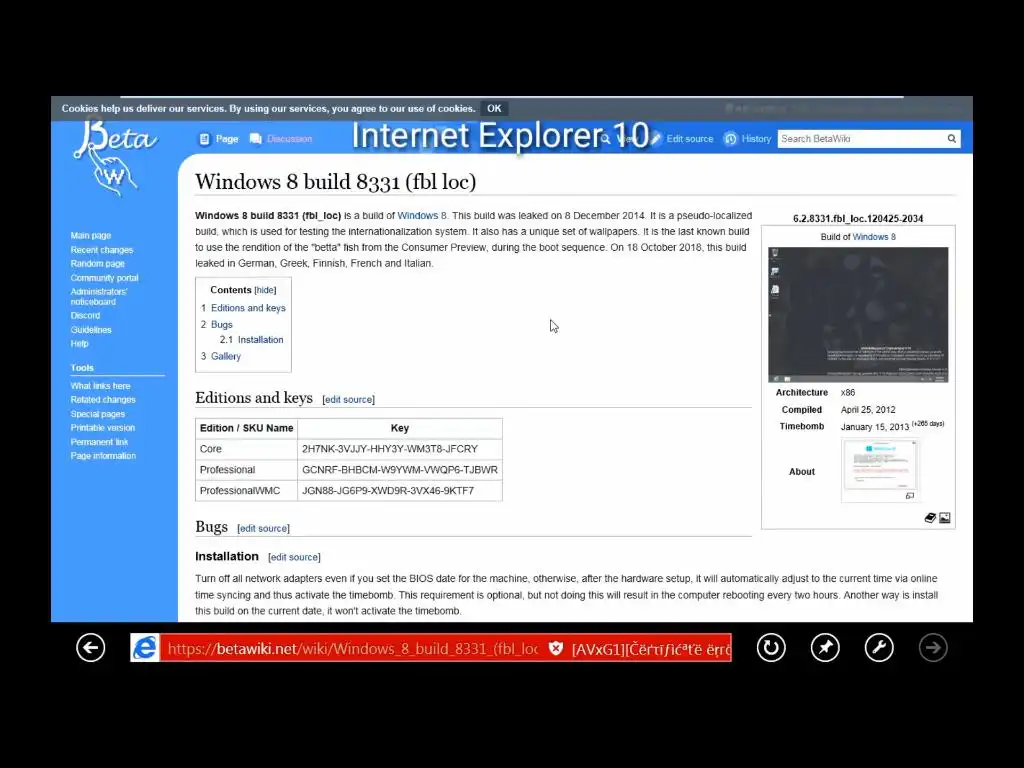Go back with the IE back arrow

tap(90, 648)
